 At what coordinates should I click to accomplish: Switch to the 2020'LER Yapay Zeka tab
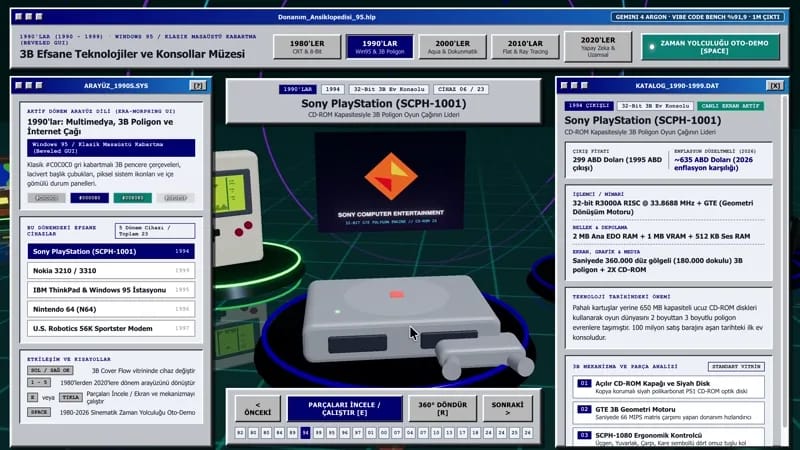coord(598,47)
